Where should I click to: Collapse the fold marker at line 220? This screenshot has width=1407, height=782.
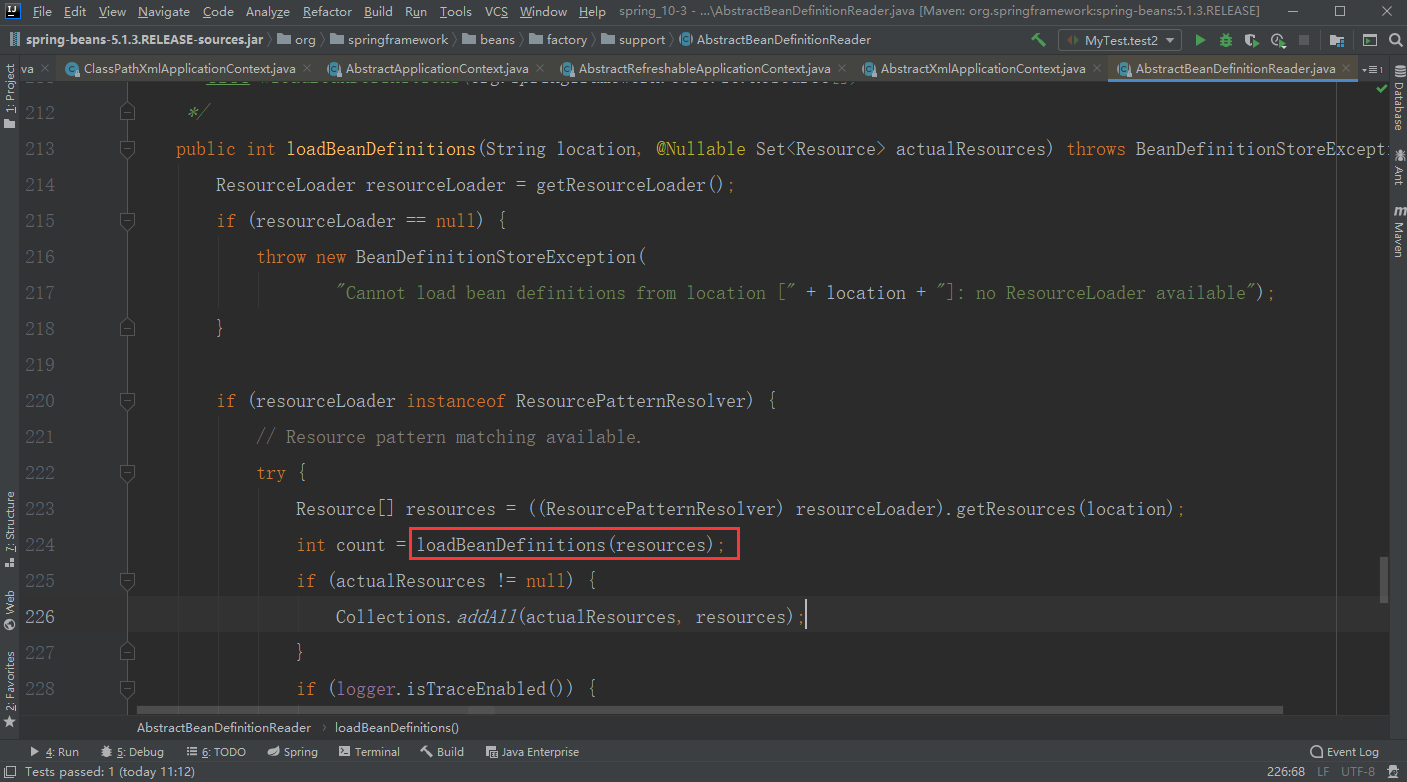pos(127,401)
